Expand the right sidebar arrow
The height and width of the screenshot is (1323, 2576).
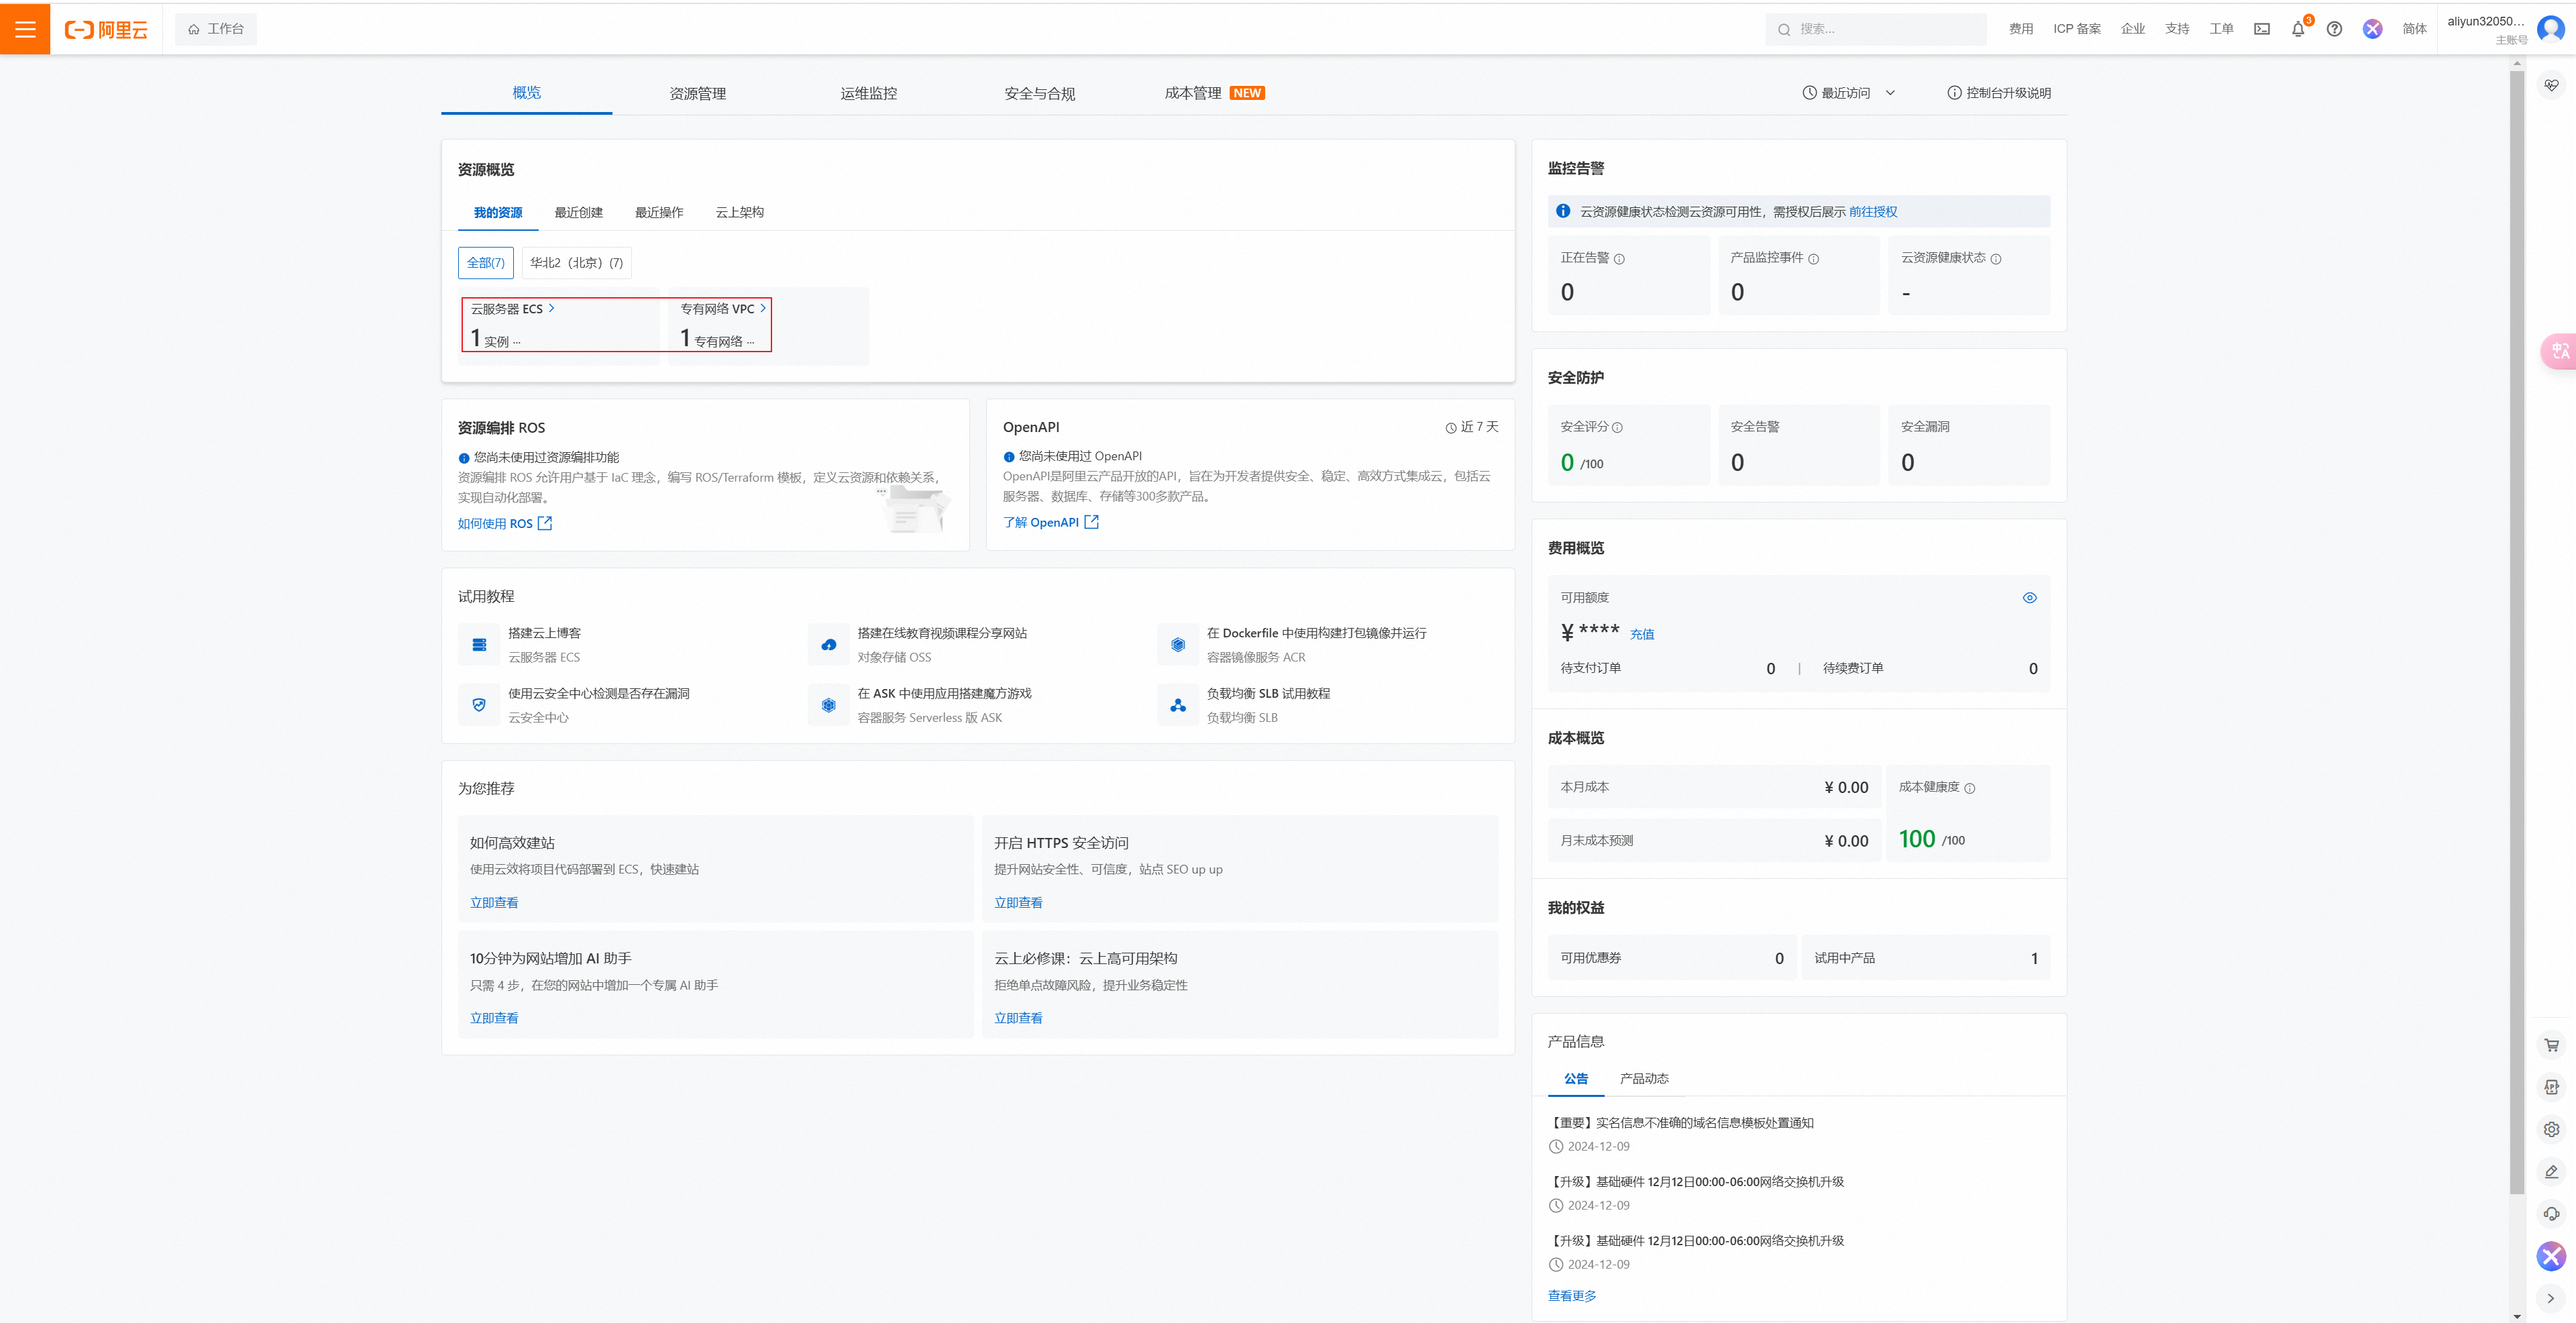pos(2551,1298)
